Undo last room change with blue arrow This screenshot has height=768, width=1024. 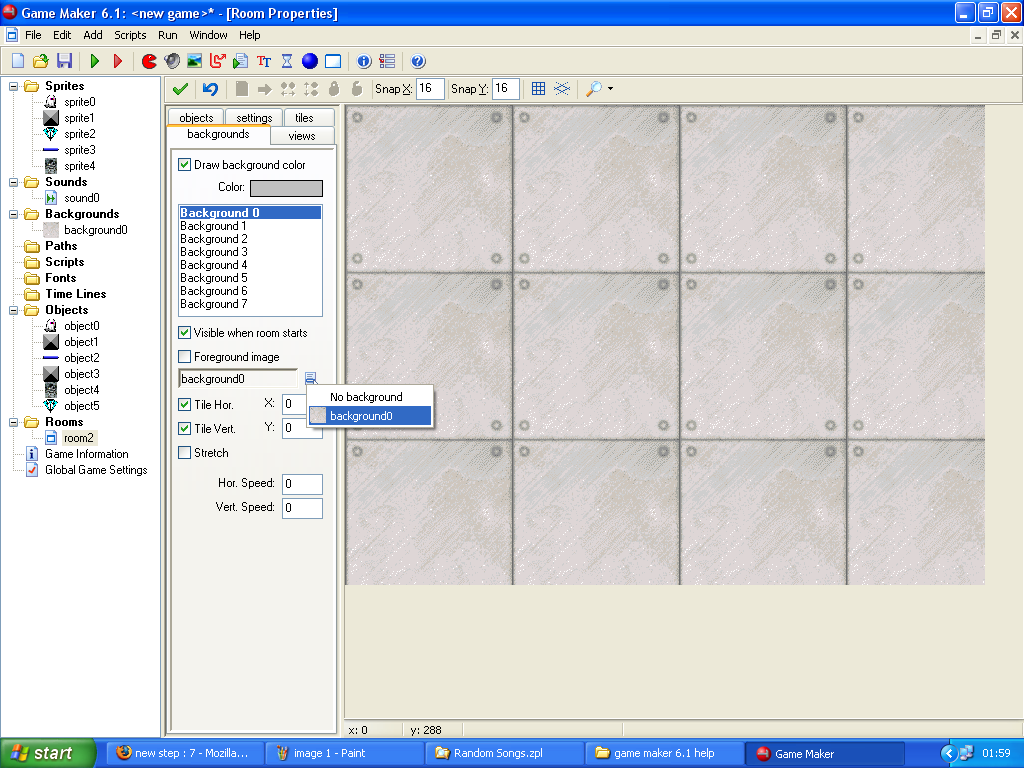click(210, 89)
